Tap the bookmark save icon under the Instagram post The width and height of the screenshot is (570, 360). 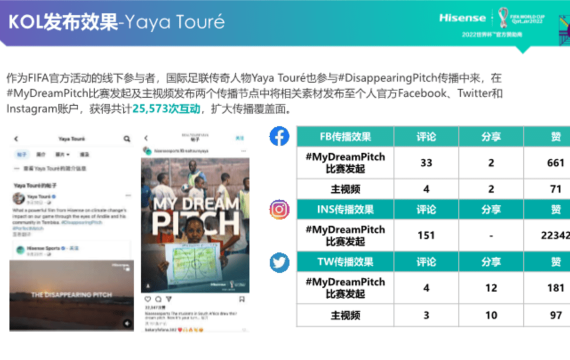pyautogui.click(x=242, y=299)
